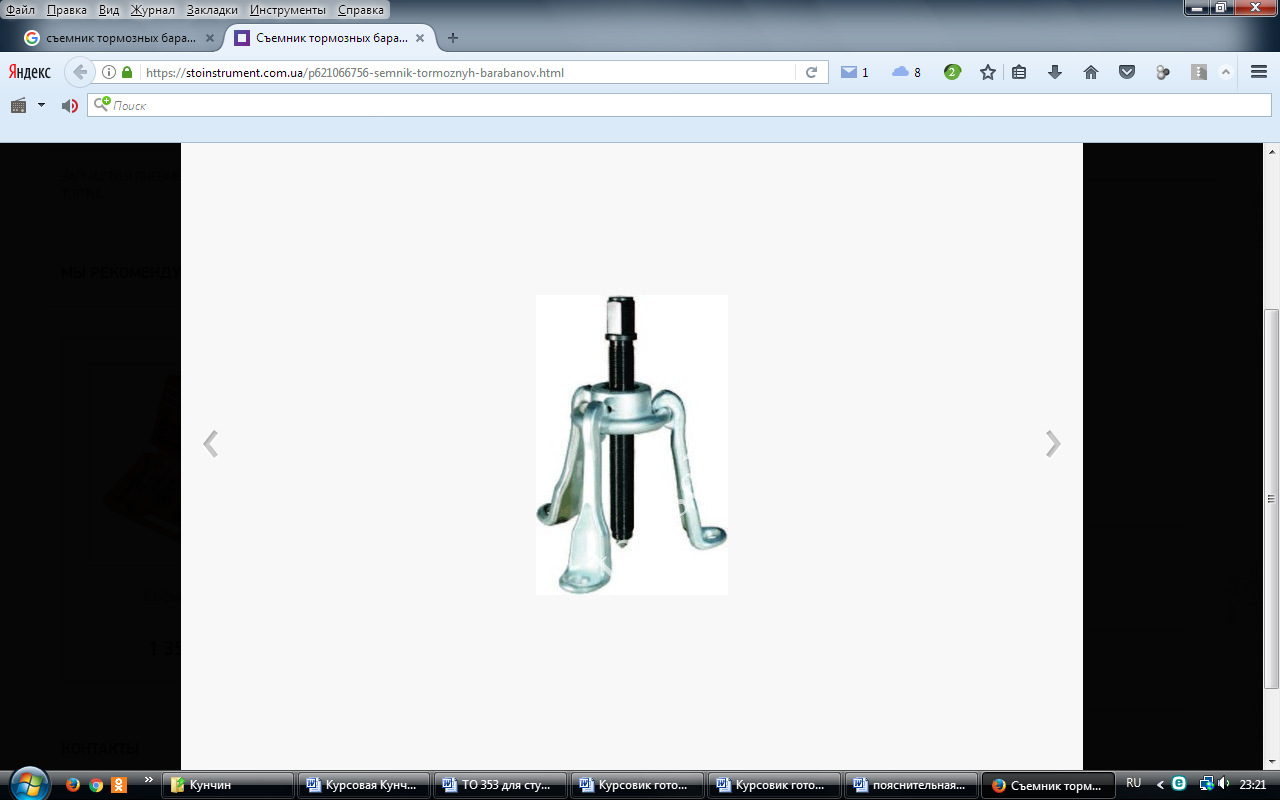The width and height of the screenshot is (1280, 800).
Task: Show next product image with right arrow
Action: tap(1052, 444)
